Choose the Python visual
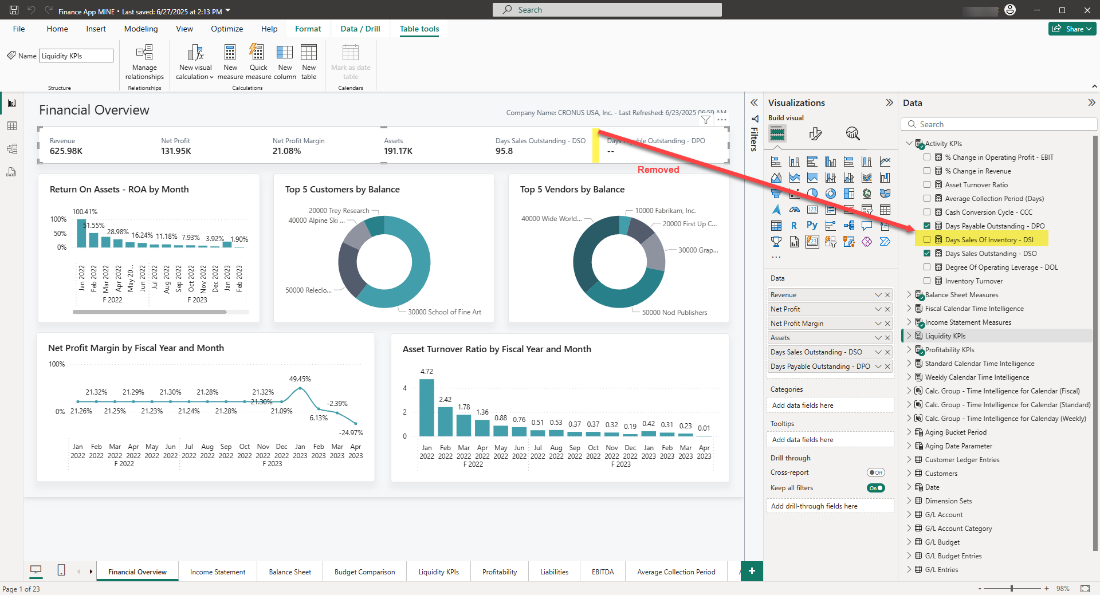This screenshot has width=1100, height=595. pos(812,225)
